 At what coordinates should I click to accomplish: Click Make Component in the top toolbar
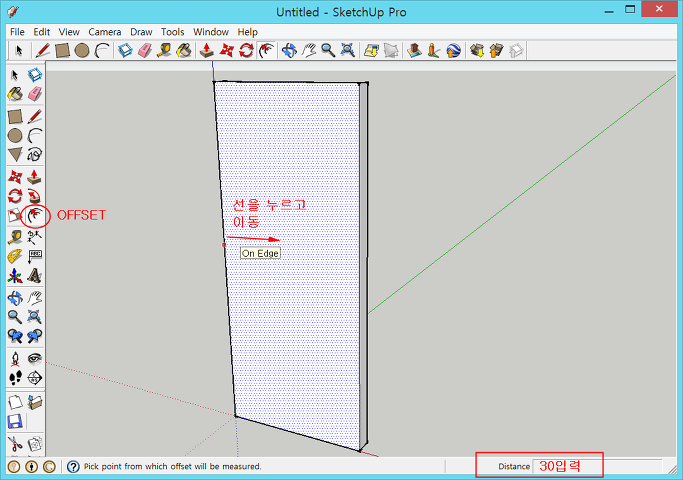tap(125, 51)
